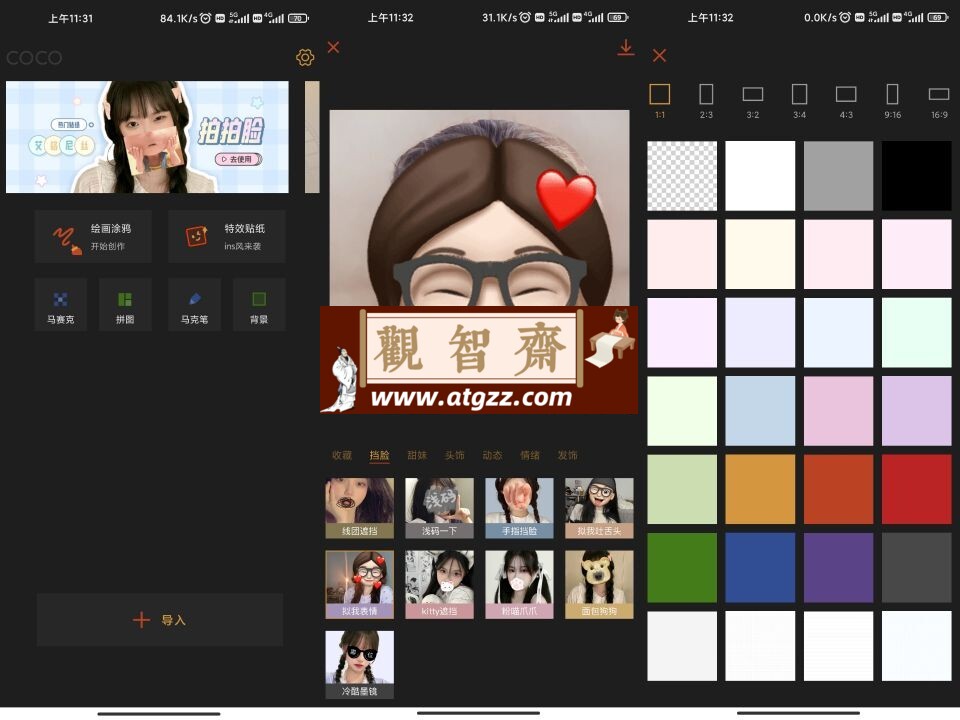The width and height of the screenshot is (960, 720).
Task: Open the 绘画涂鸦 drawing doodle tool
Action: (x=93, y=237)
